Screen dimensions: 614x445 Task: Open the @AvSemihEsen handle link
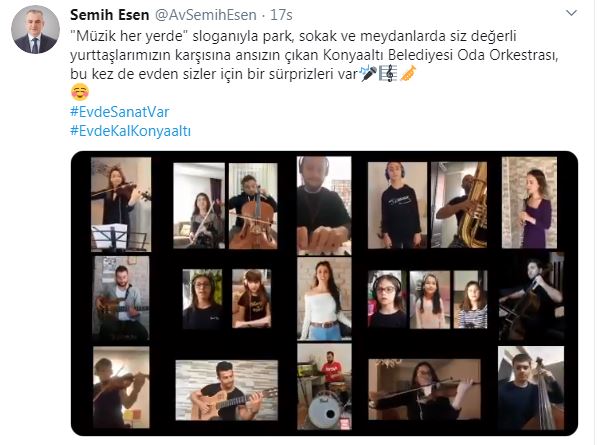pos(206,15)
